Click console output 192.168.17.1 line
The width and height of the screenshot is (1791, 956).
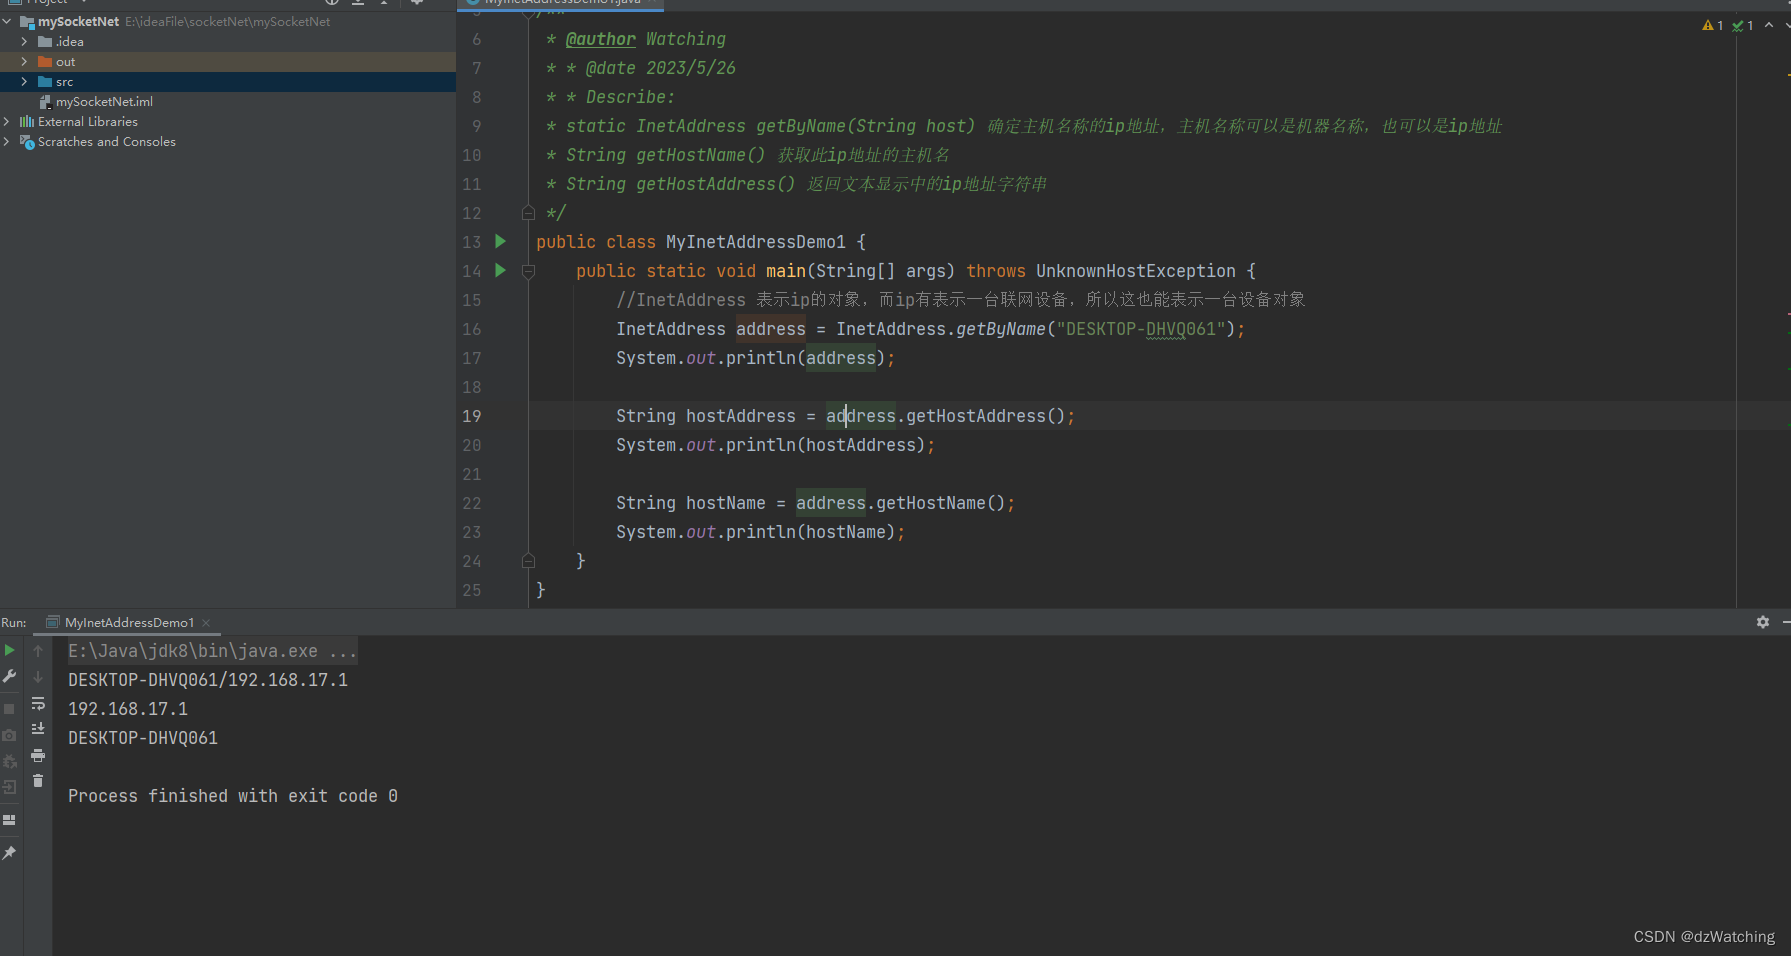click(x=128, y=709)
